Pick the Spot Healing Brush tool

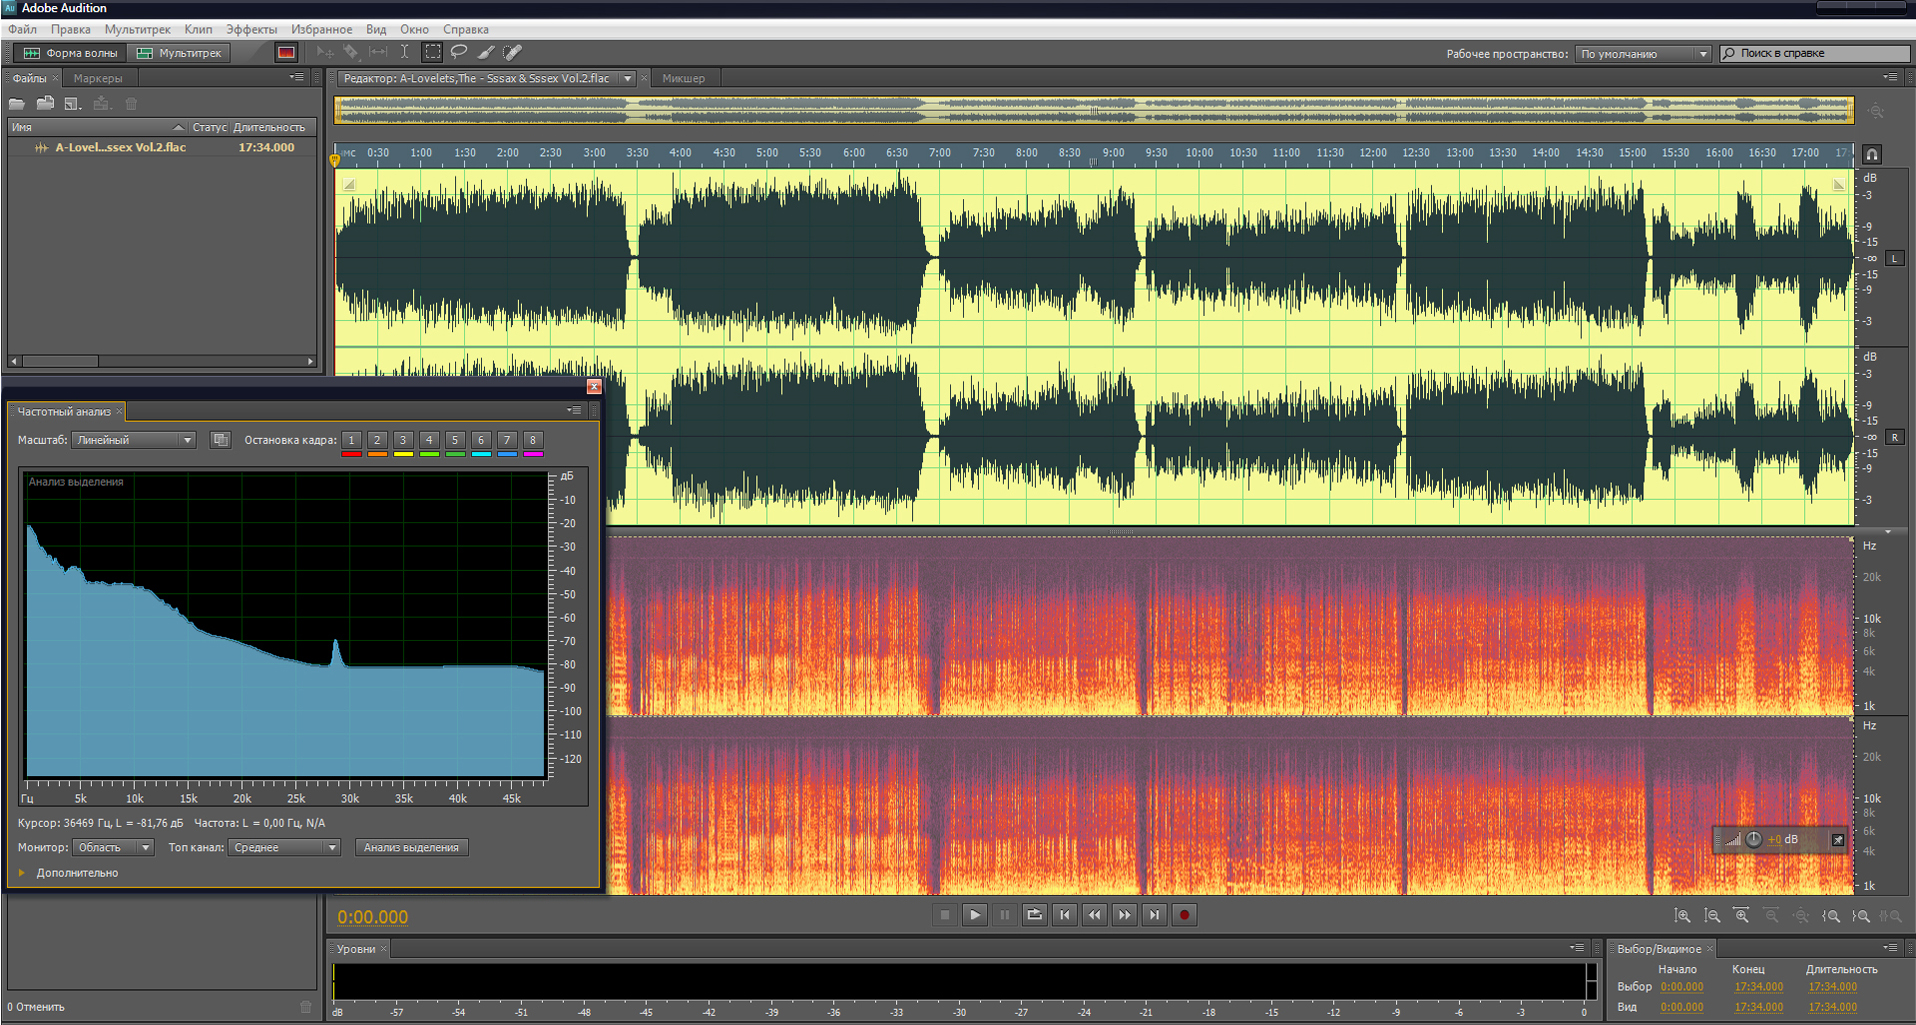click(x=513, y=52)
